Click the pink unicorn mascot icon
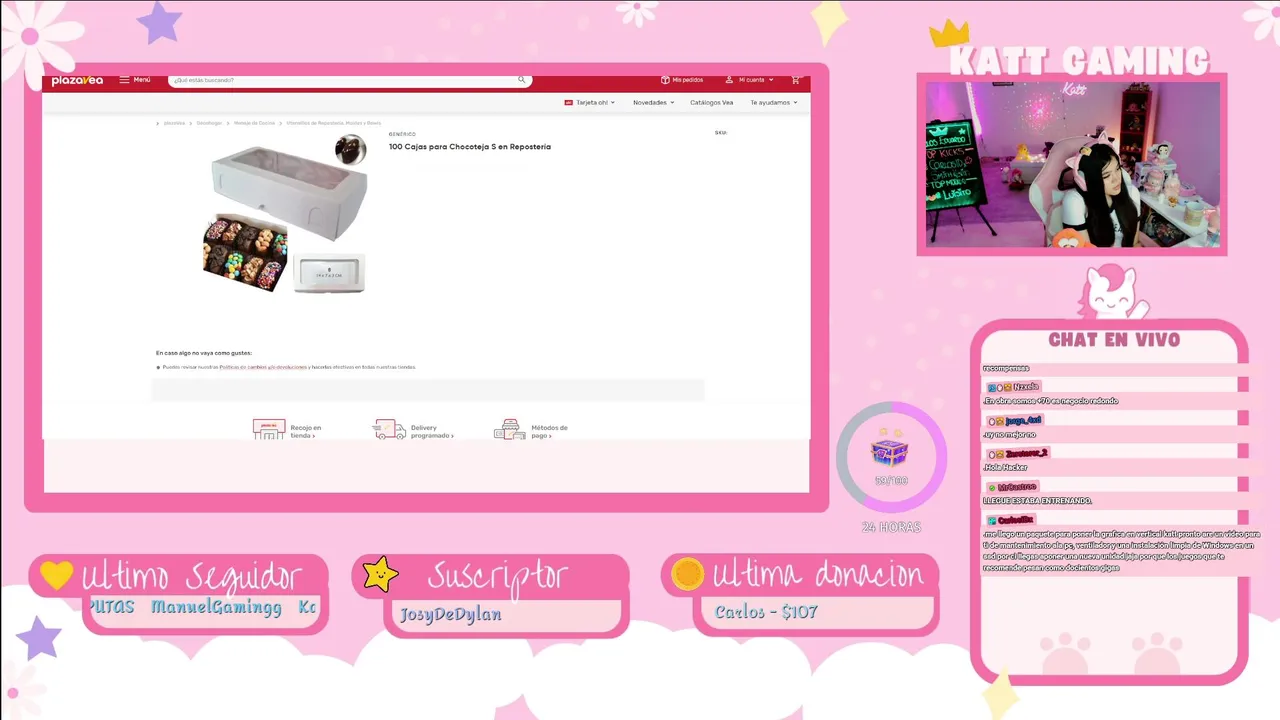Viewport: 1280px width, 720px height. click(x=1111, y=292)
